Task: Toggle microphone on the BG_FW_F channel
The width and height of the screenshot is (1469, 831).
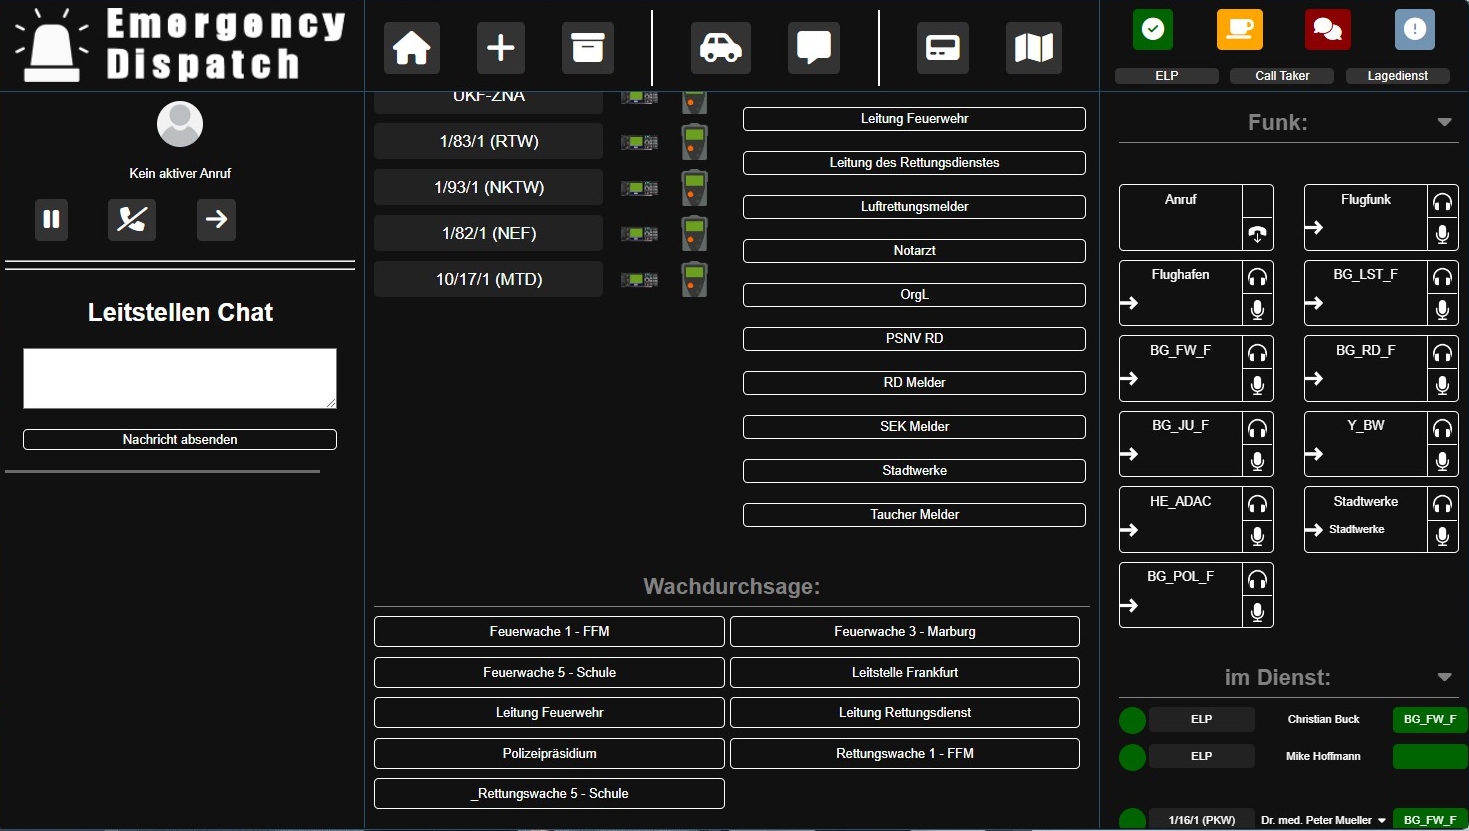Action: click(1257, 385)
